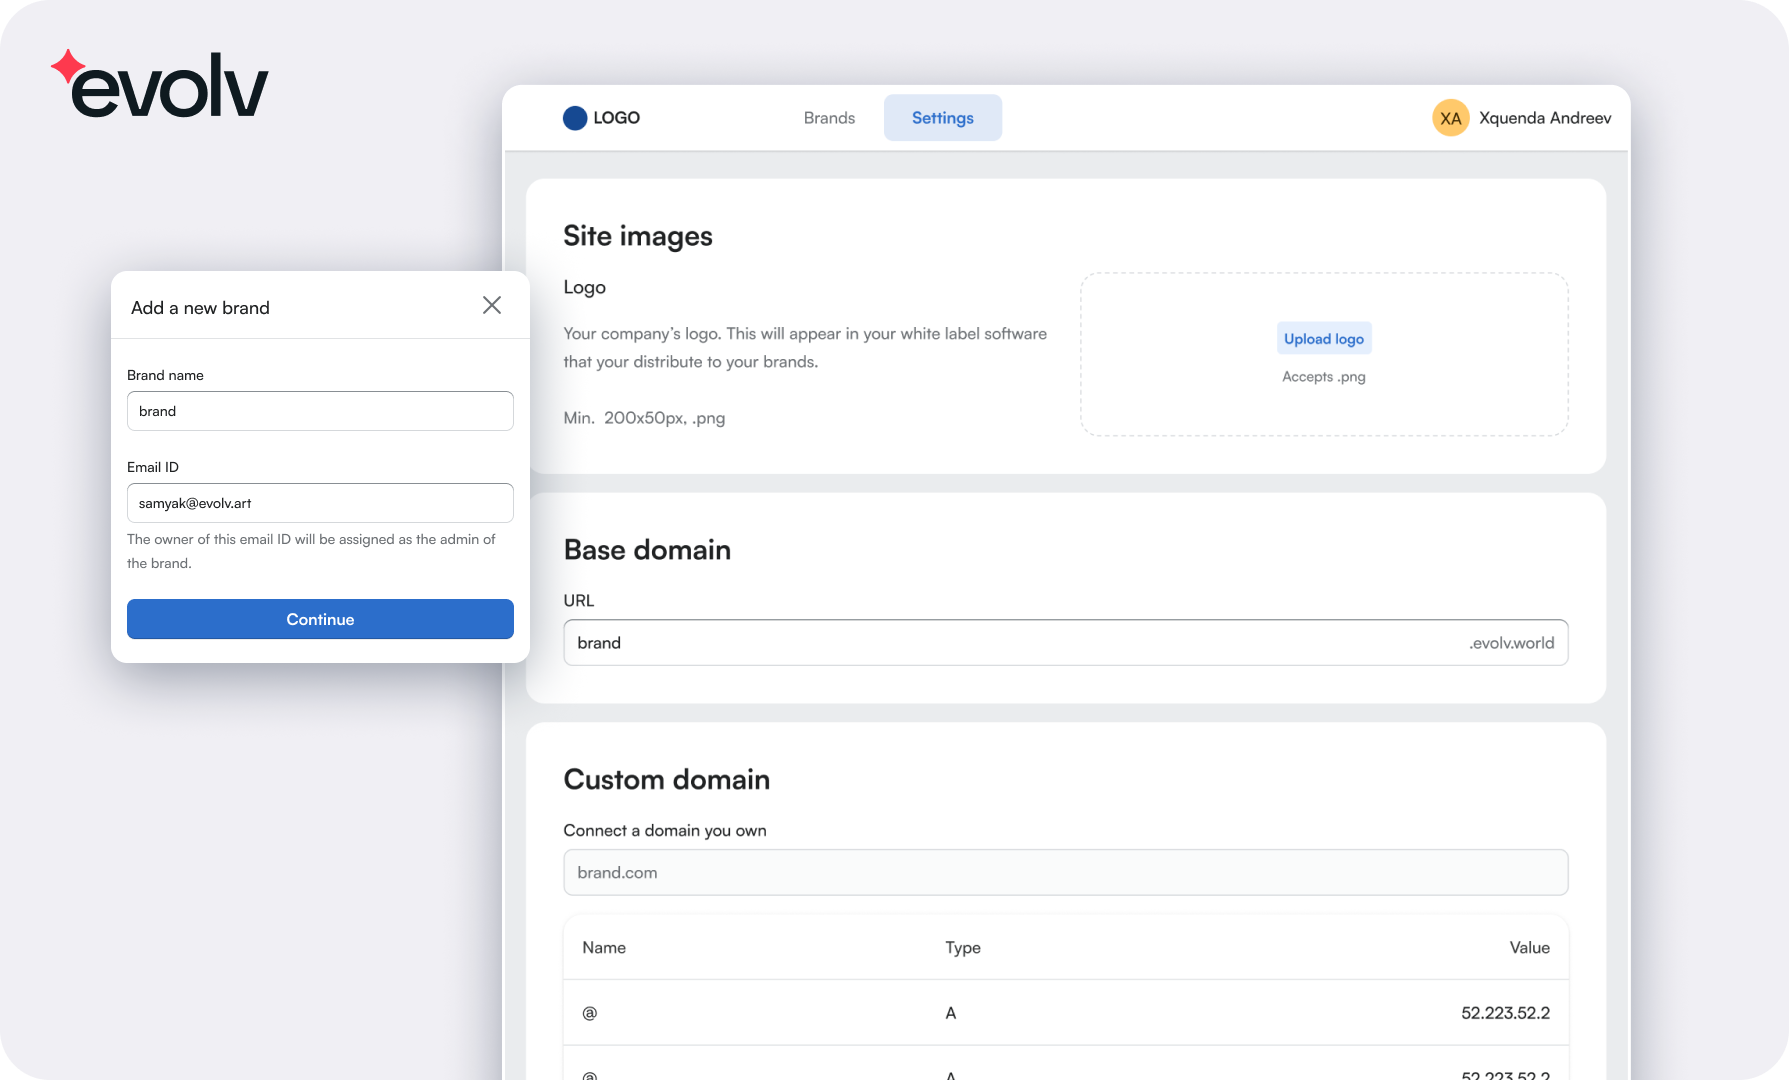Click the blue circle LOGO icon
The height and width of the screenshot is (1080, 1789).
575,118
